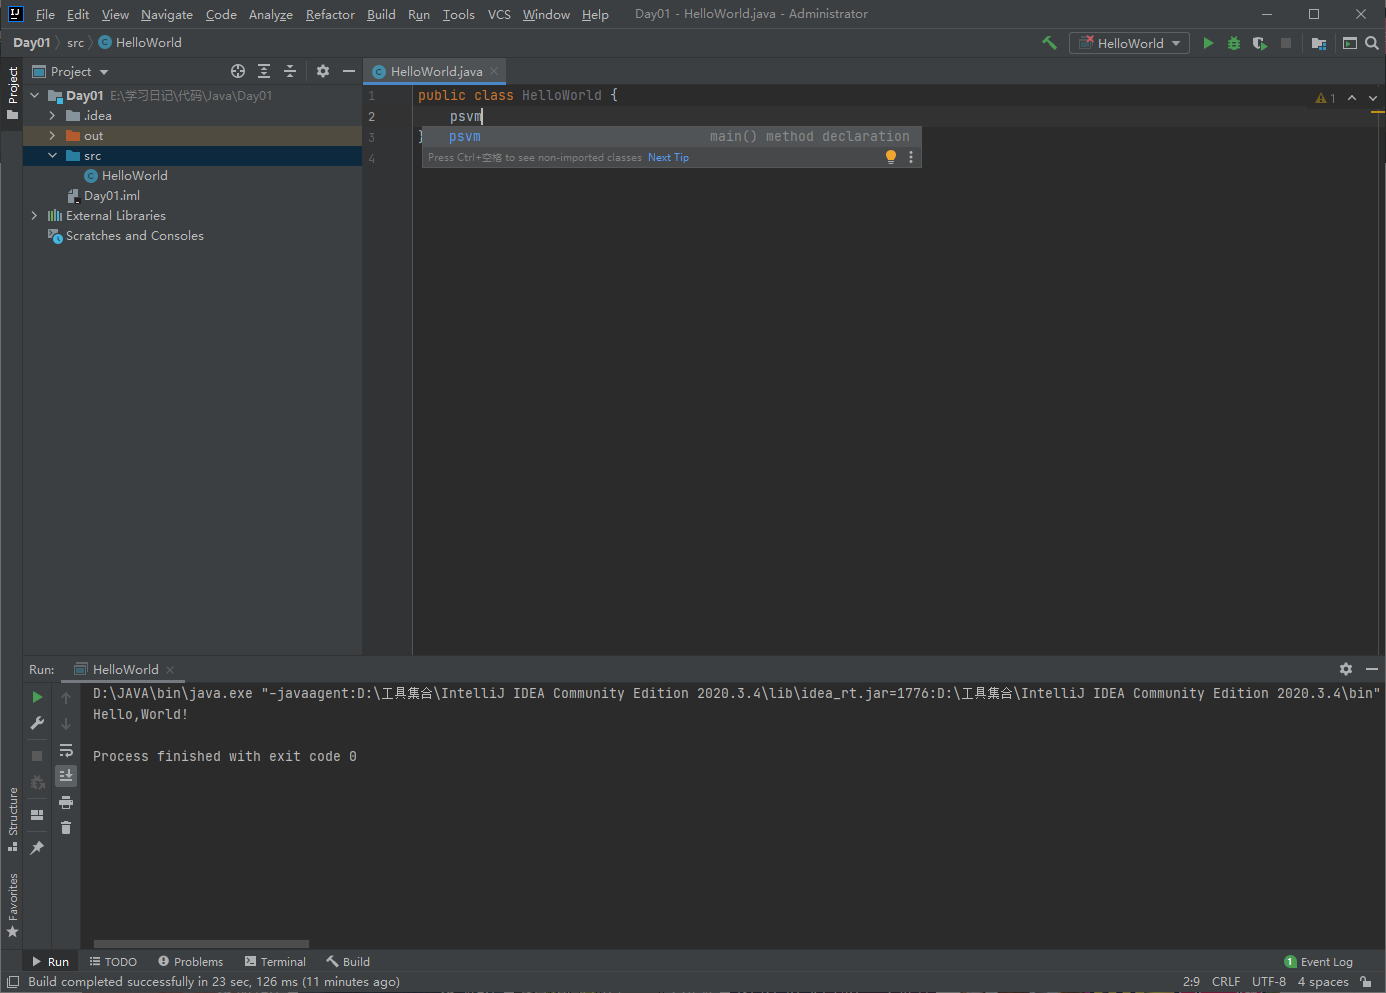Screen dimensions: 1386x993
Task: Open the Terminal tool window tab
Action: pos(275,961)
